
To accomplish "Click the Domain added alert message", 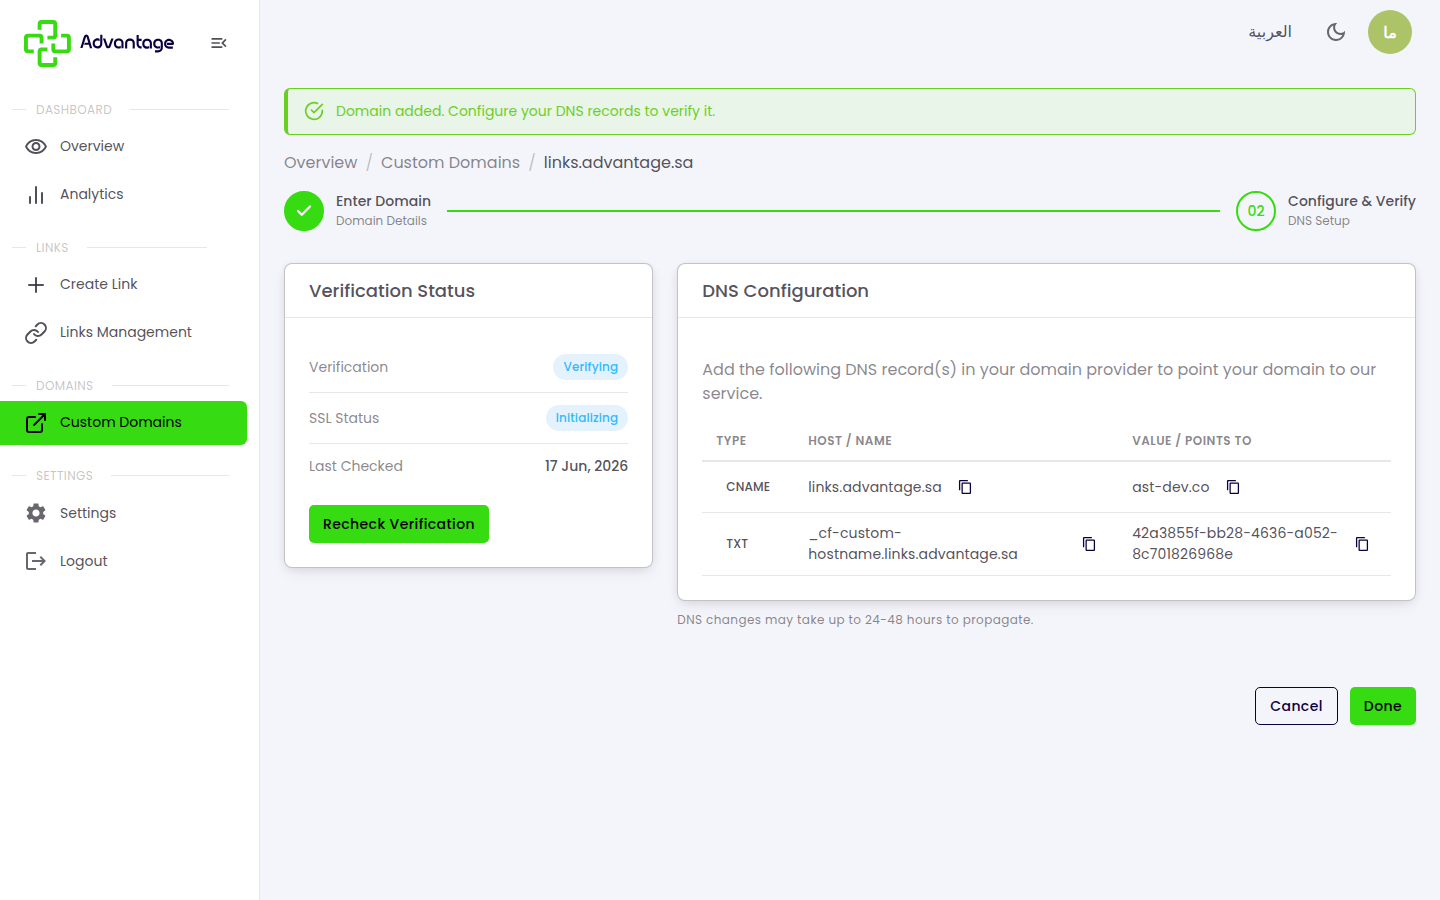I will coord(526,111).
